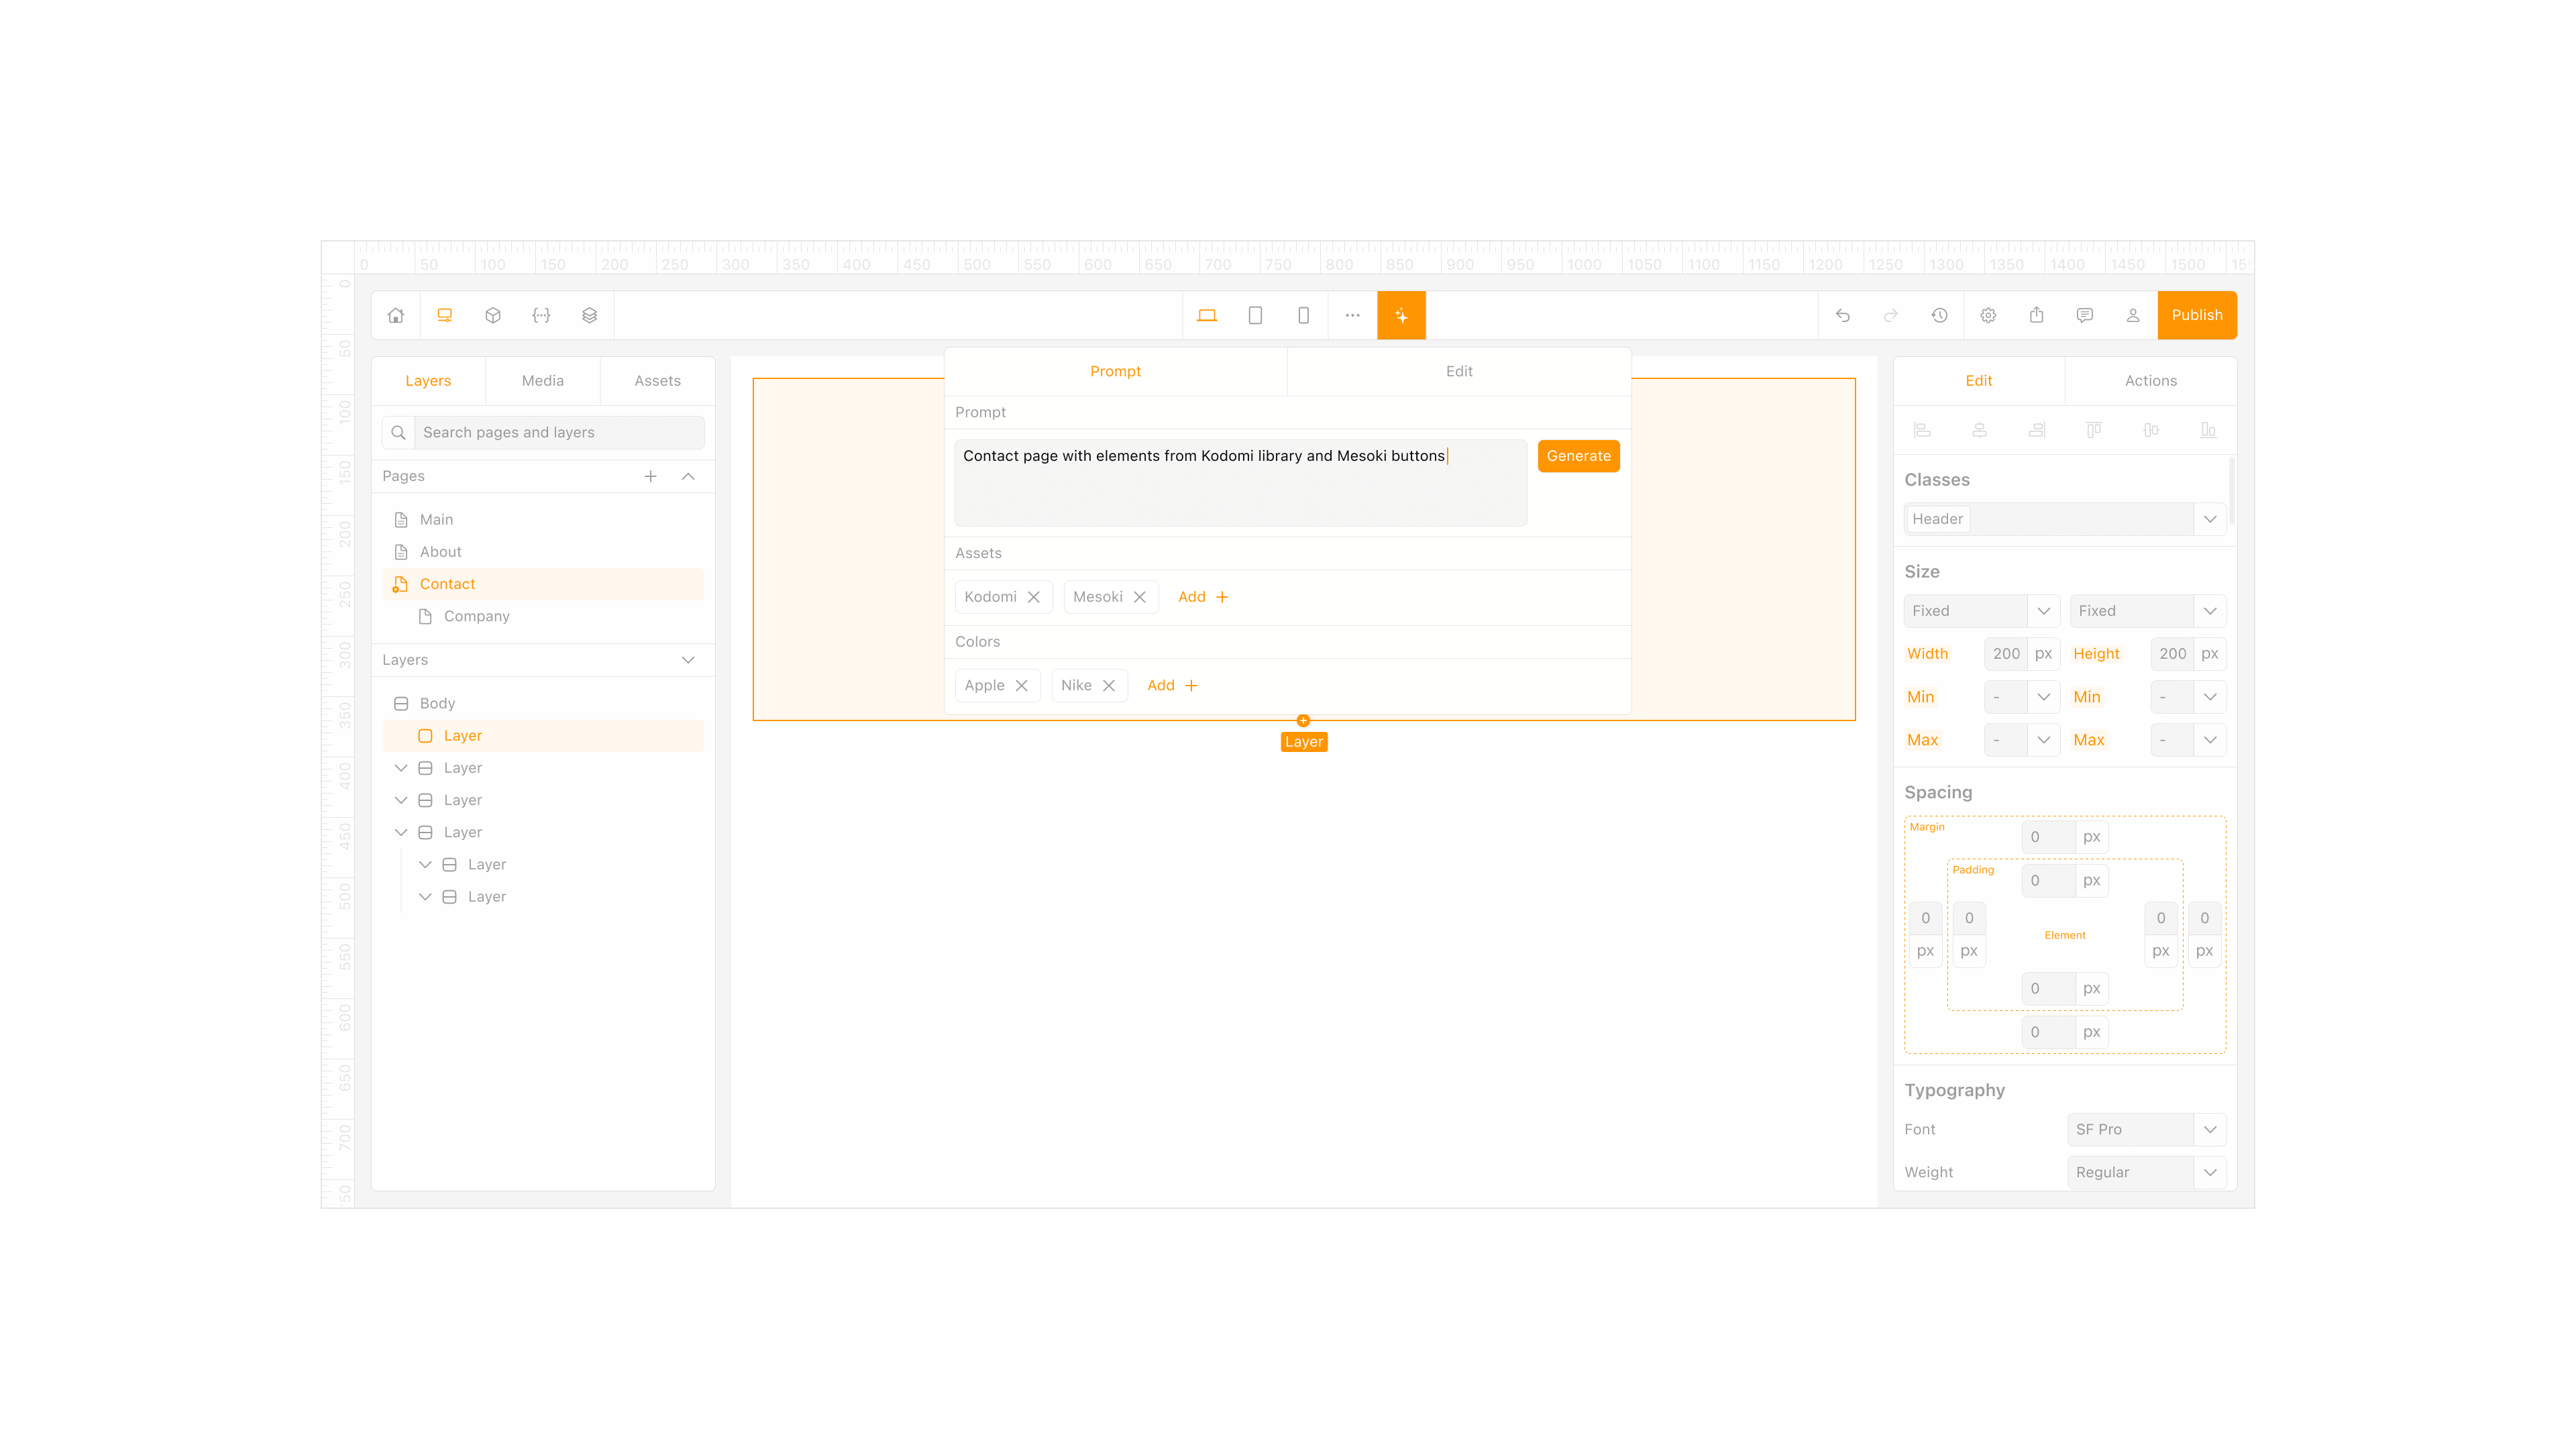The image size is (2576, 1449).
Task: Open the comments icon
Action: coord(2084,315)
